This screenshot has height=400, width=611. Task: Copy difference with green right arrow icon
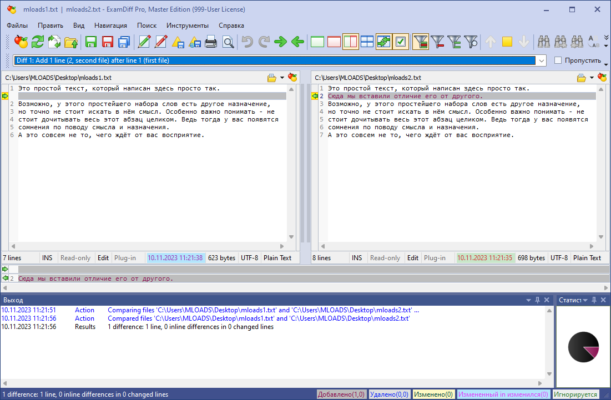point(281,42)
